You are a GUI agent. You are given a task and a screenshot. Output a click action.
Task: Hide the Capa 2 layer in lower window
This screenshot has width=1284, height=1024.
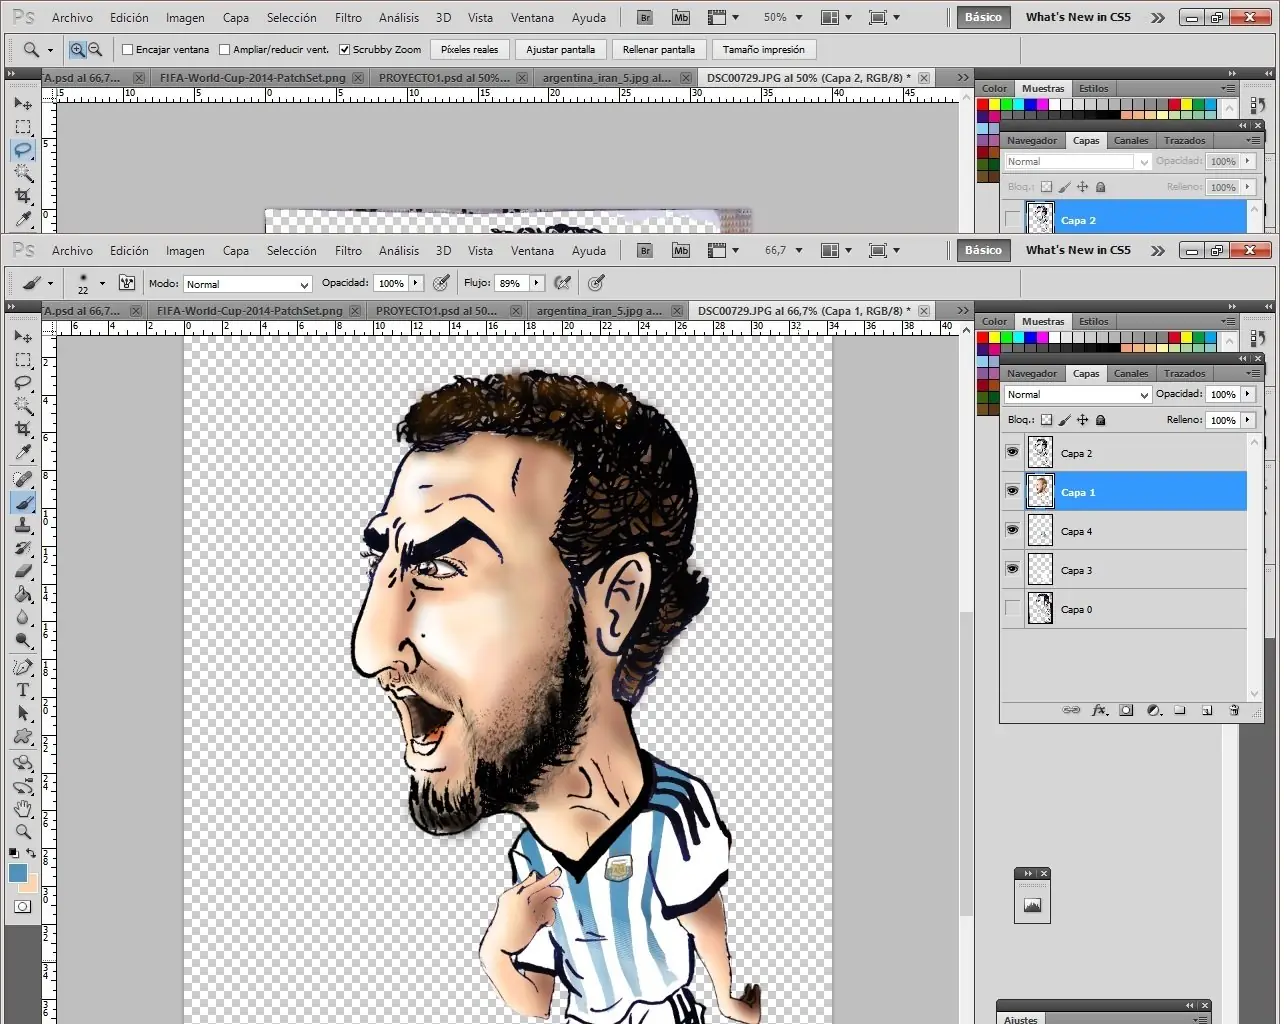[1012, 453]
